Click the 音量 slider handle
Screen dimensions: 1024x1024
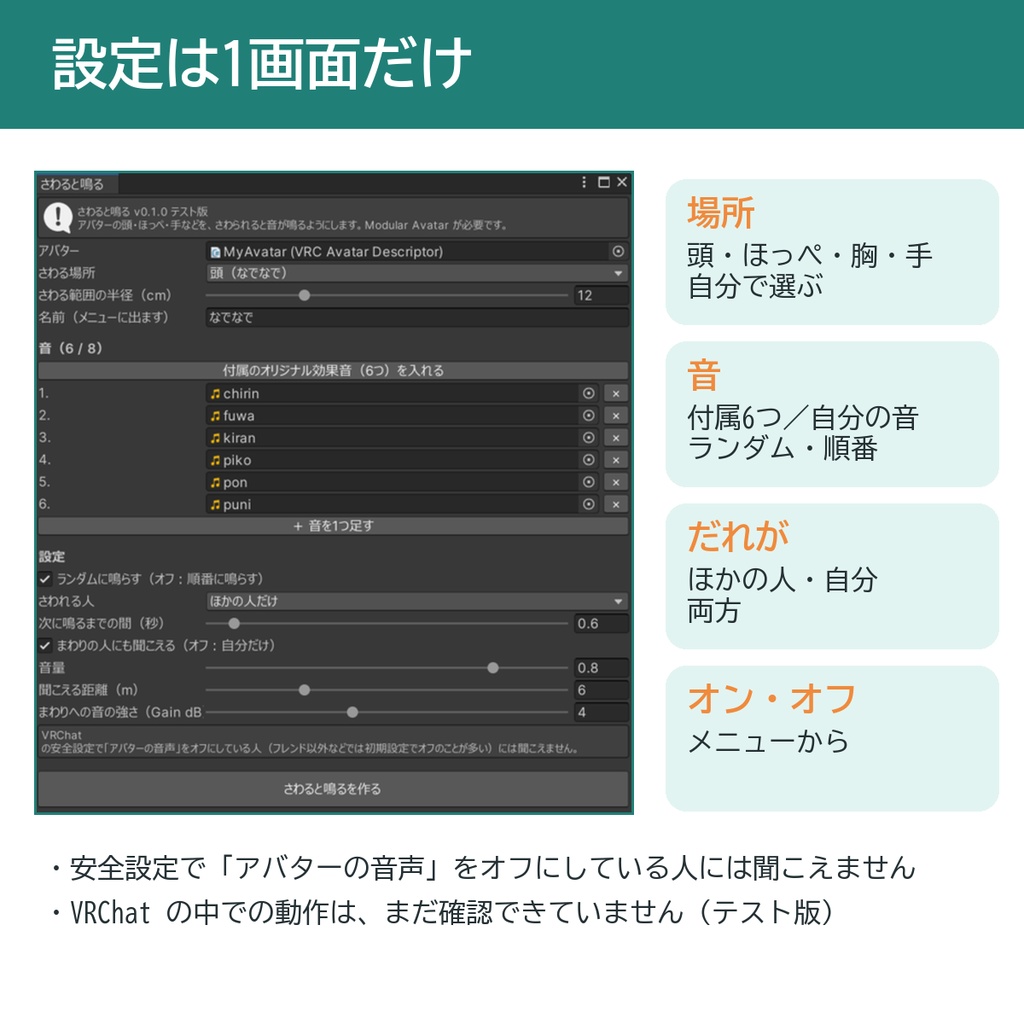tap(493, 667)
